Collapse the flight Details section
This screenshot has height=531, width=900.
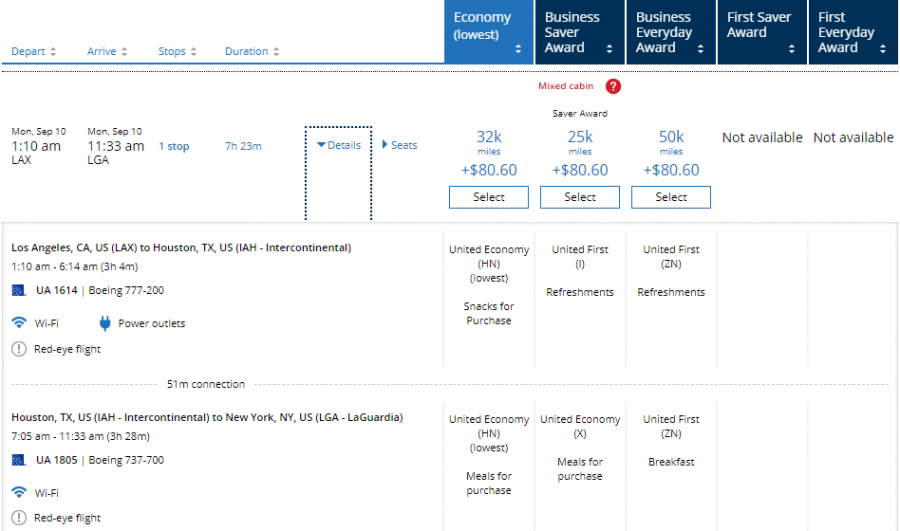point(338,145)
